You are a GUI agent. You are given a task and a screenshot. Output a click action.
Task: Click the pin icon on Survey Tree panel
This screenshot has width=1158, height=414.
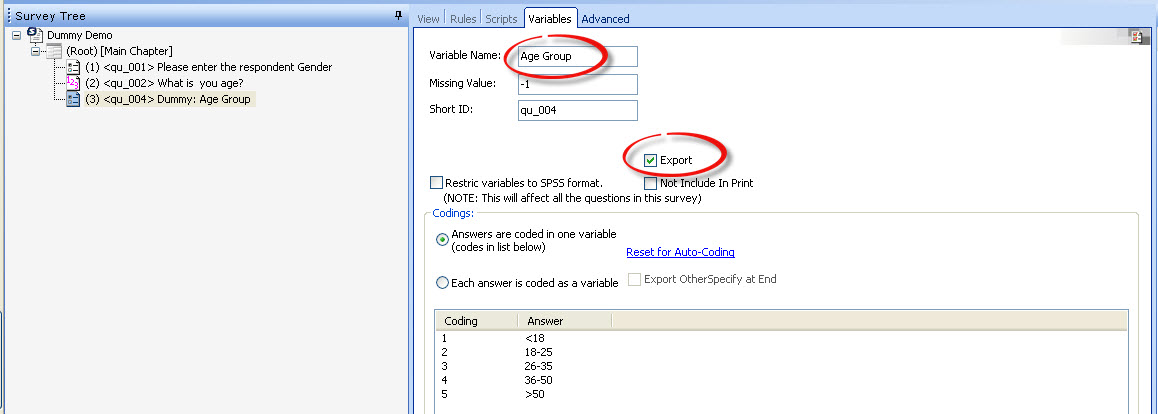point(399,15)
